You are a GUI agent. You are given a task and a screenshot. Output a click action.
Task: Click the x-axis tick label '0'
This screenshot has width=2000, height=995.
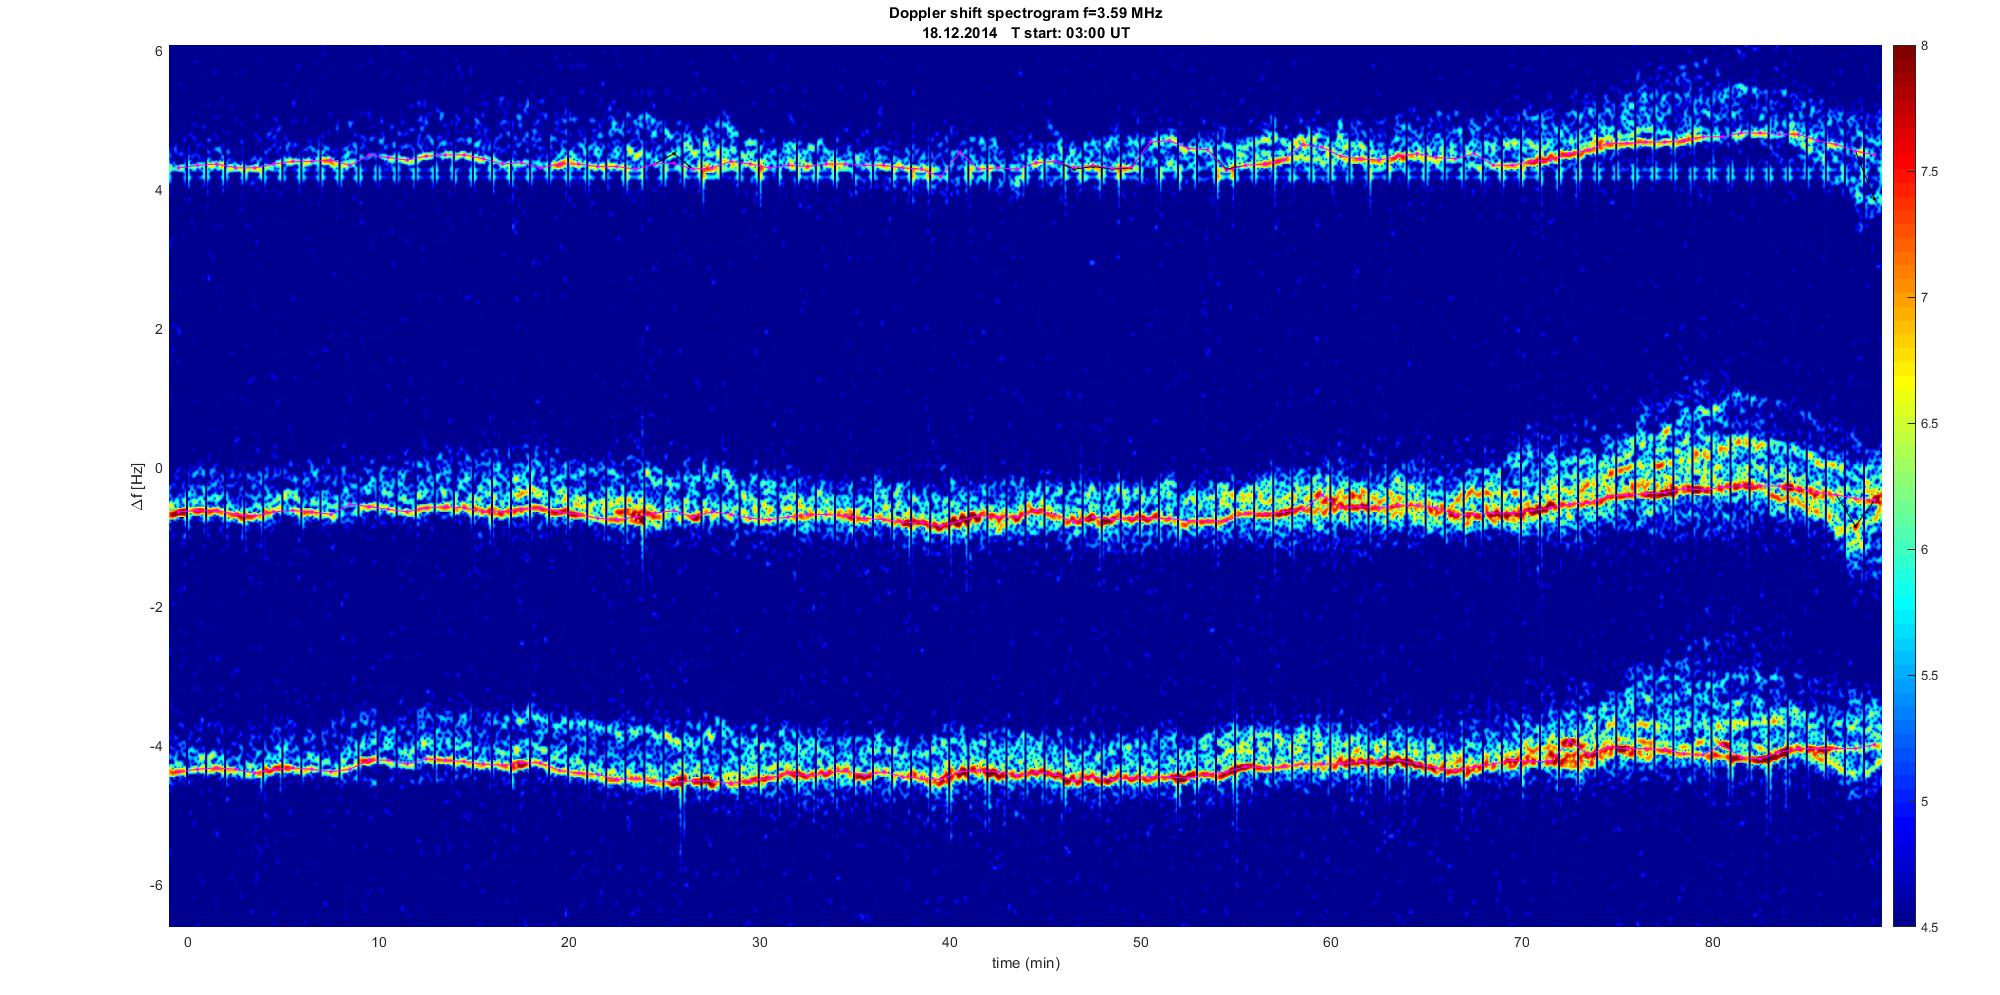(188, 942)
